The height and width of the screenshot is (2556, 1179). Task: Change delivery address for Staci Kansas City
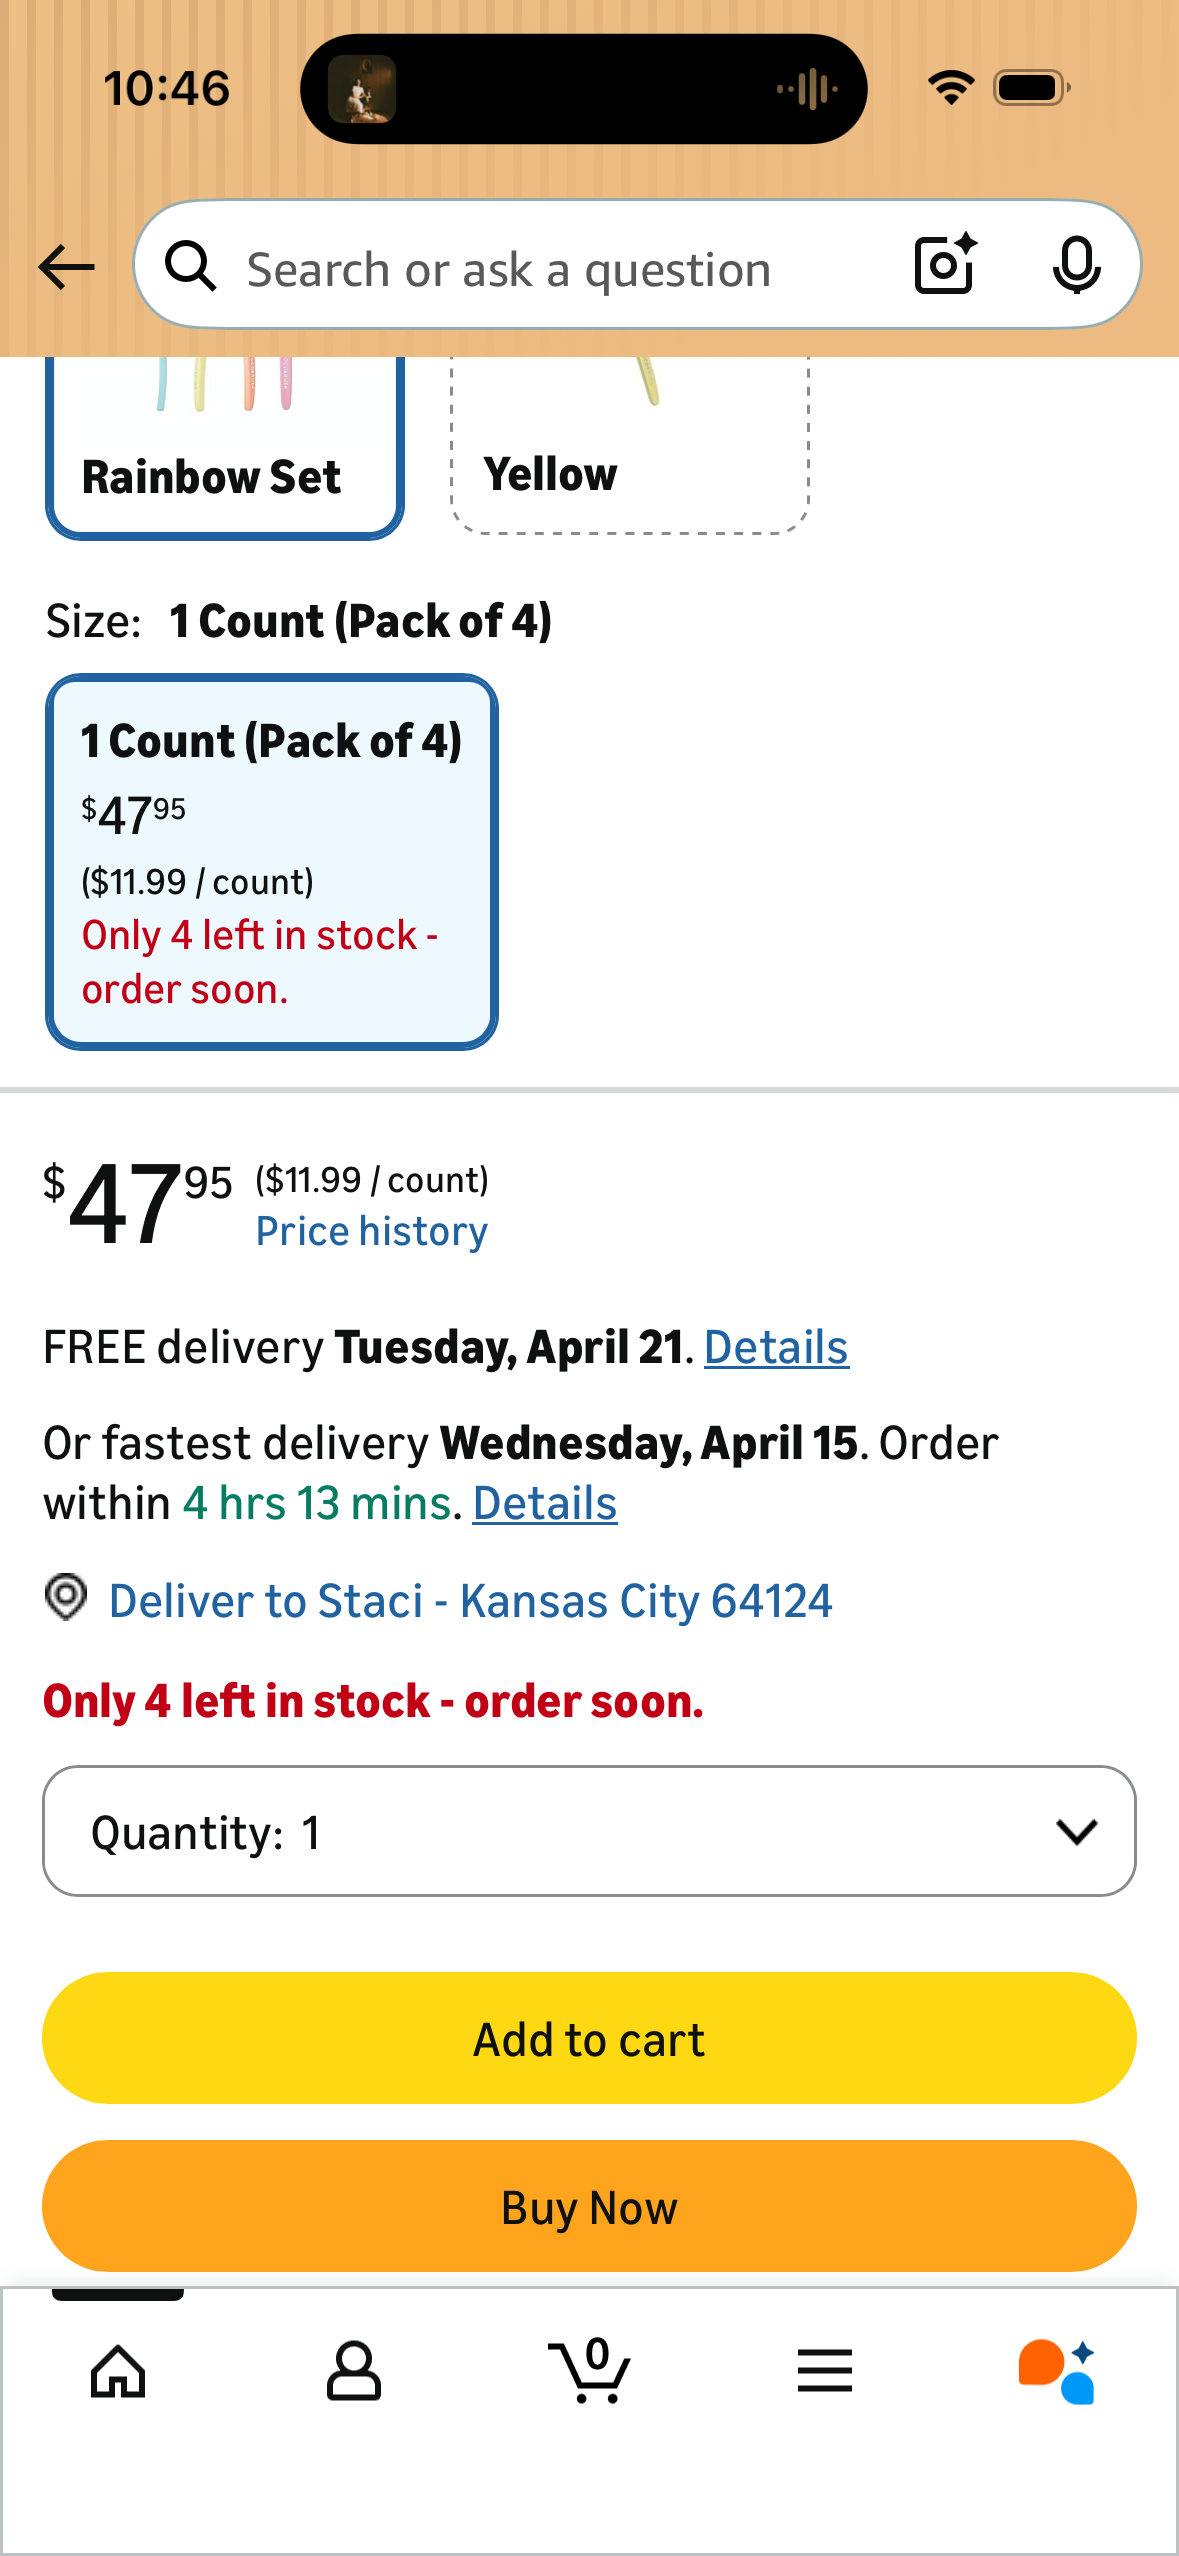tap(471, 1601)
